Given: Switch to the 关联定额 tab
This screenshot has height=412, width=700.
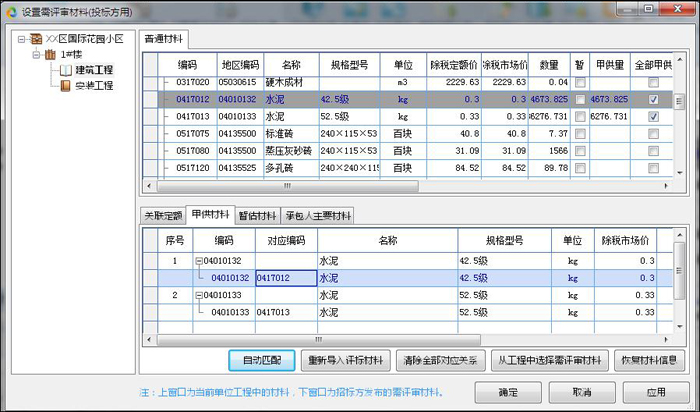Looking at the screenshot, I should click(x=163, y=216).
